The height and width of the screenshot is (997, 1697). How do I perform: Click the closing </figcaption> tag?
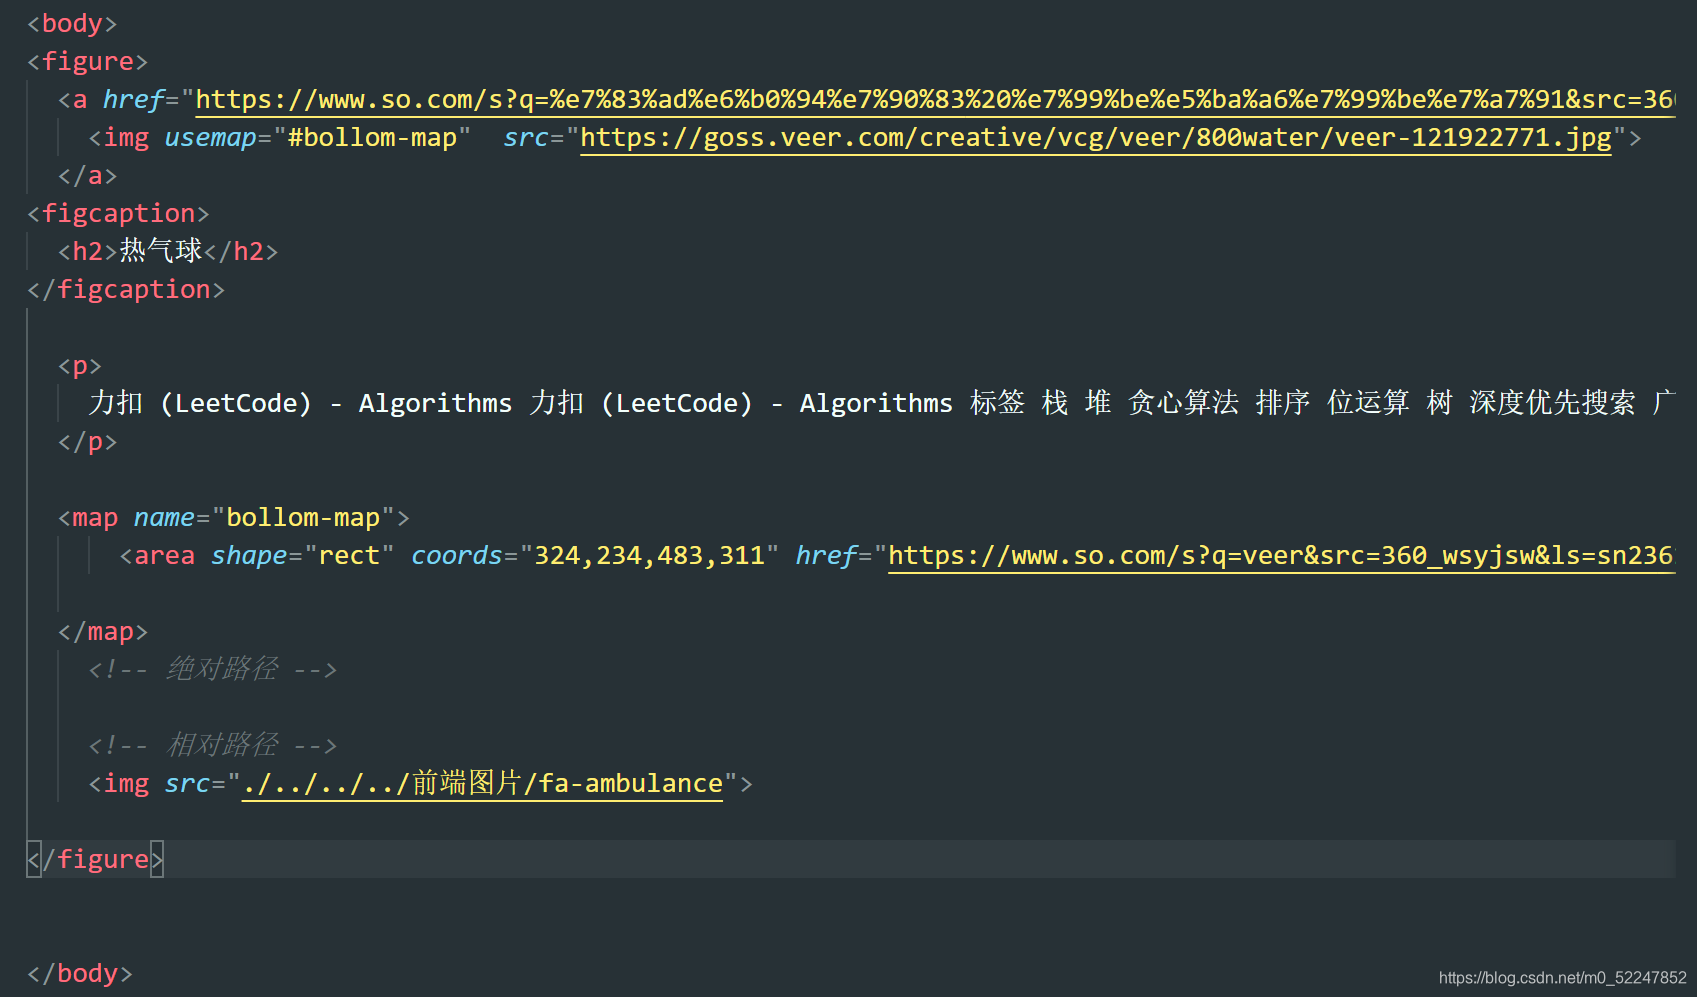(x=126, y=290)
